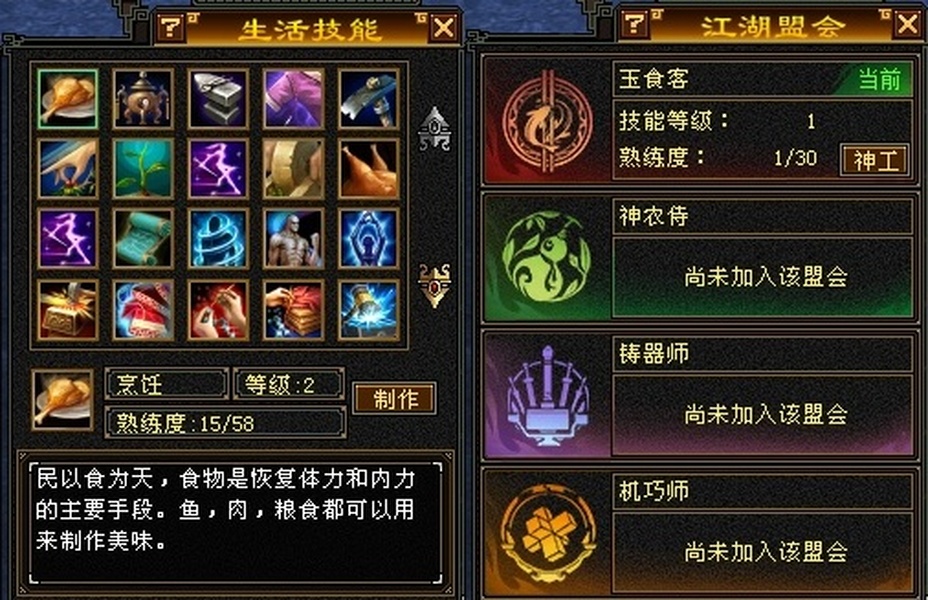Select the cooking chicken drumstick skill icon

coord(67,99)
